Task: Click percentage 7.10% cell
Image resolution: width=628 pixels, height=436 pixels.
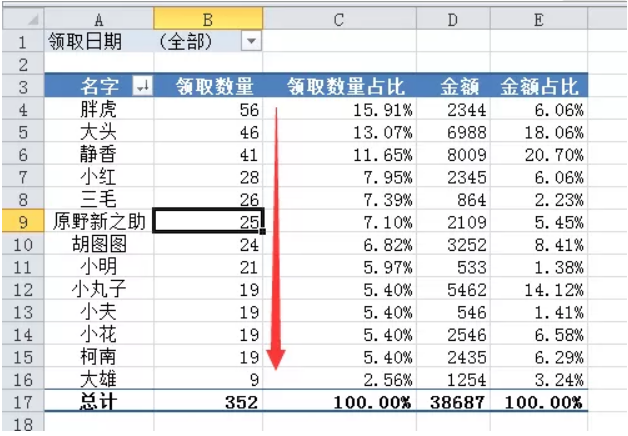Action: click(x=339, y=221)
